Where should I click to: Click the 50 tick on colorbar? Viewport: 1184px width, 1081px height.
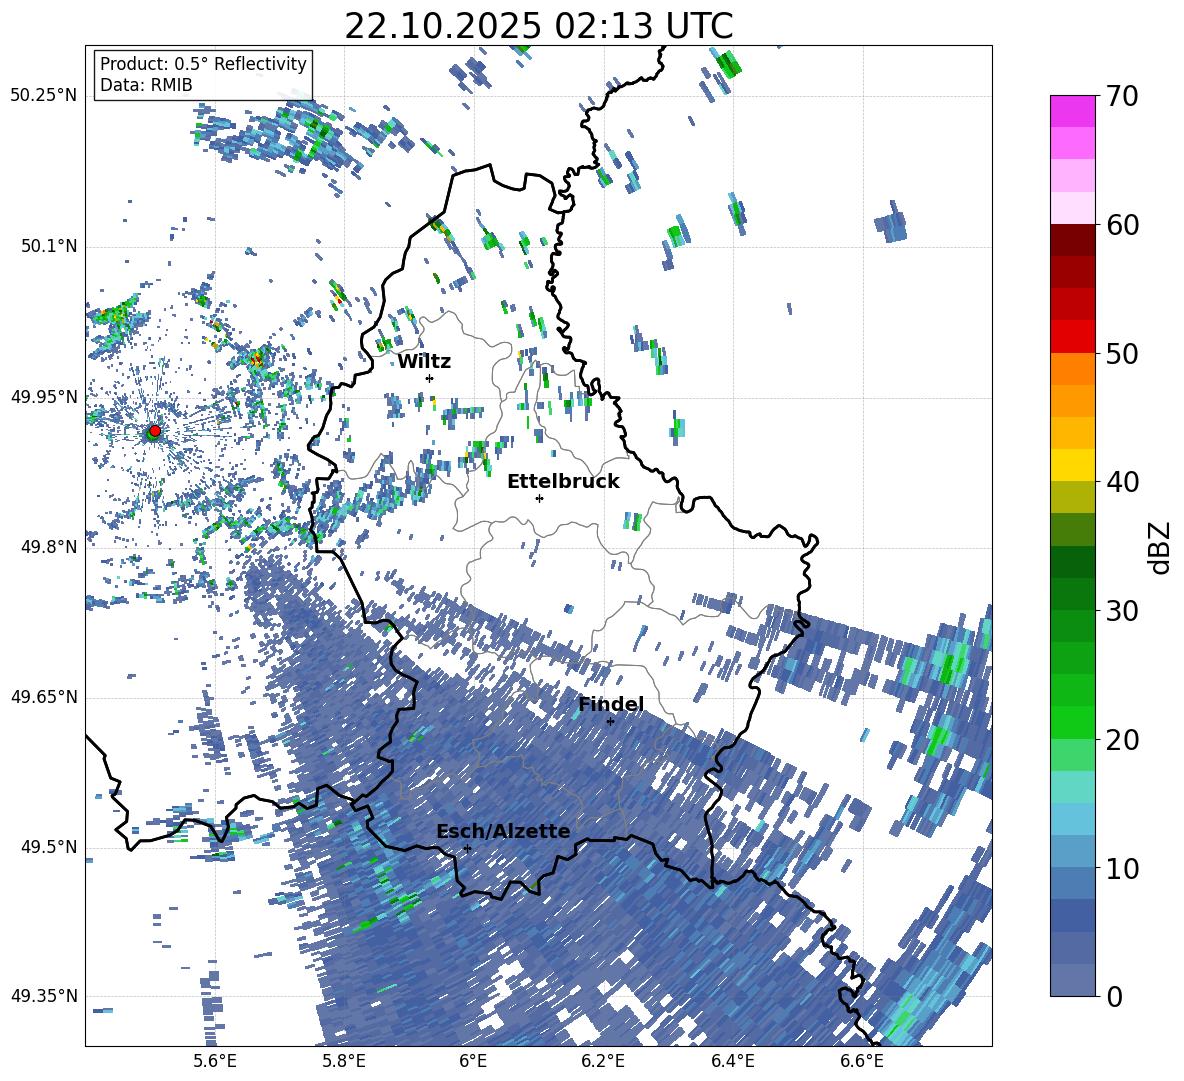coord(1122,354)
